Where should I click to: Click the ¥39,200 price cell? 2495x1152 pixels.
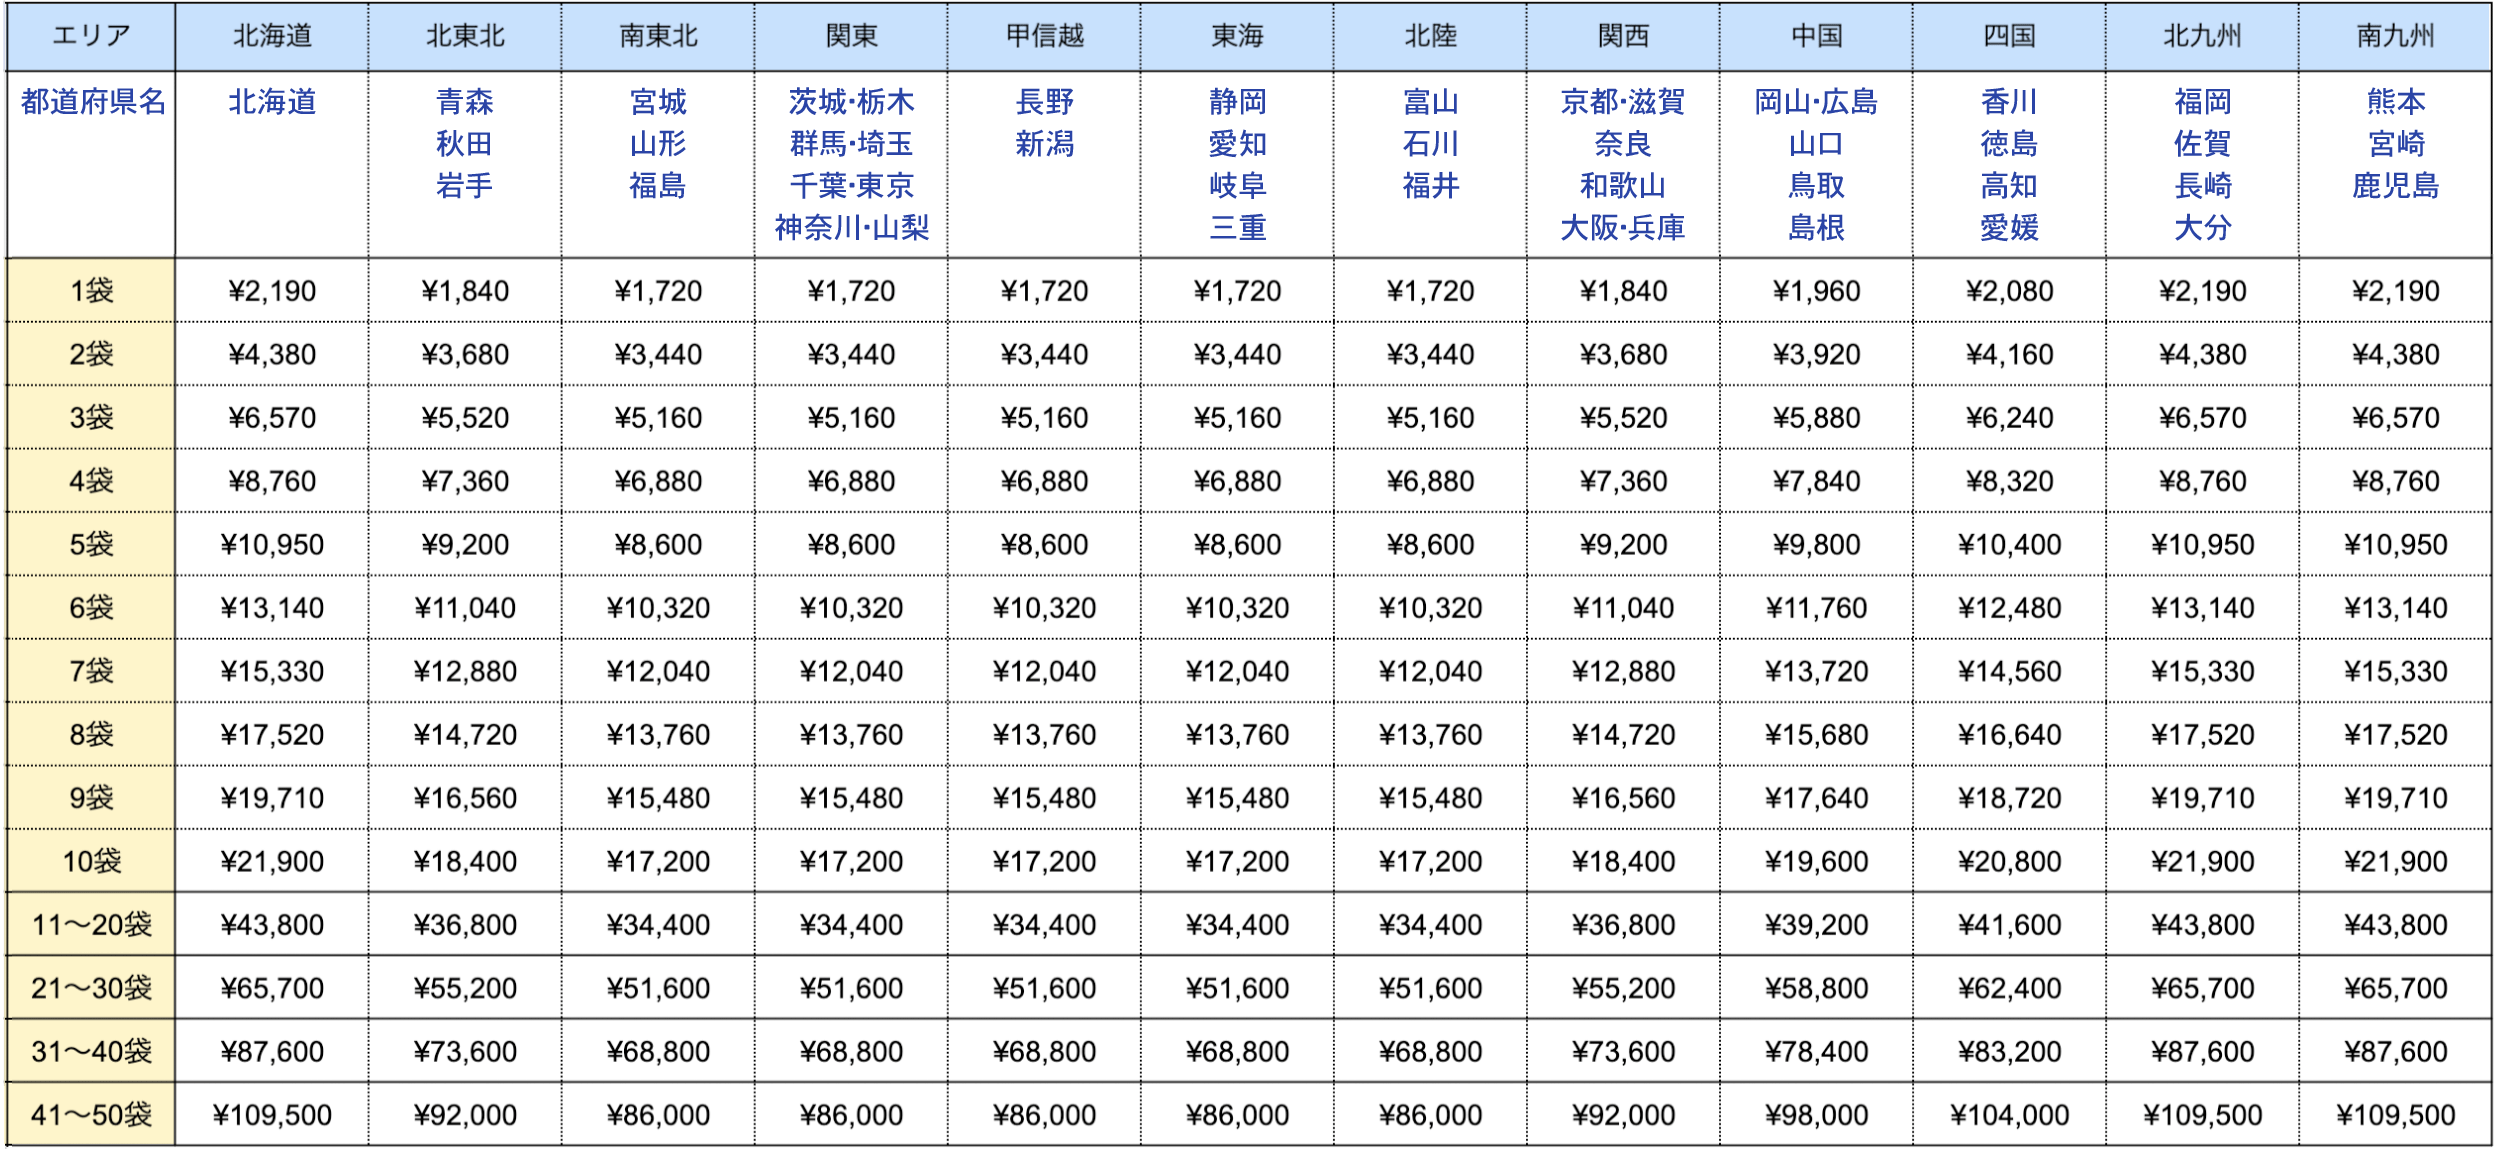click(x=1816, y=925)
